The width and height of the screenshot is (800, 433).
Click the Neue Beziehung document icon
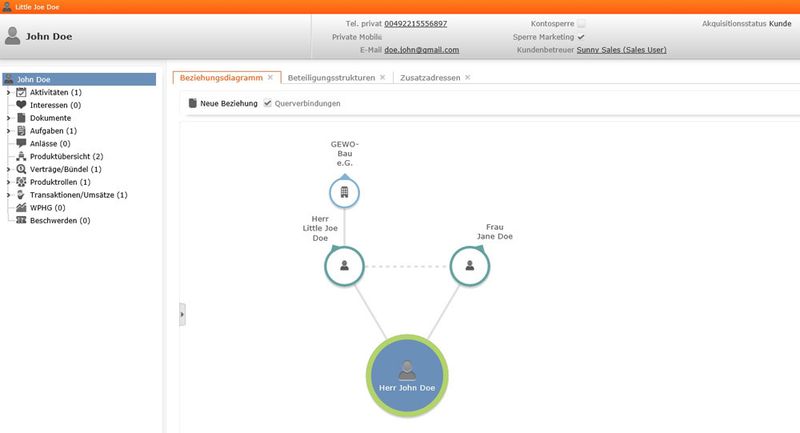[x=192, y=103]
